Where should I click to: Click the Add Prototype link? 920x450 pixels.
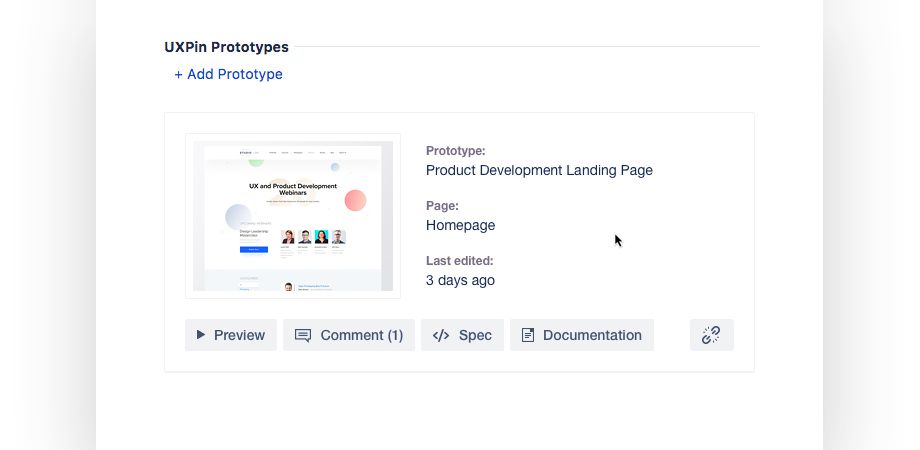(x=228, y=74)
